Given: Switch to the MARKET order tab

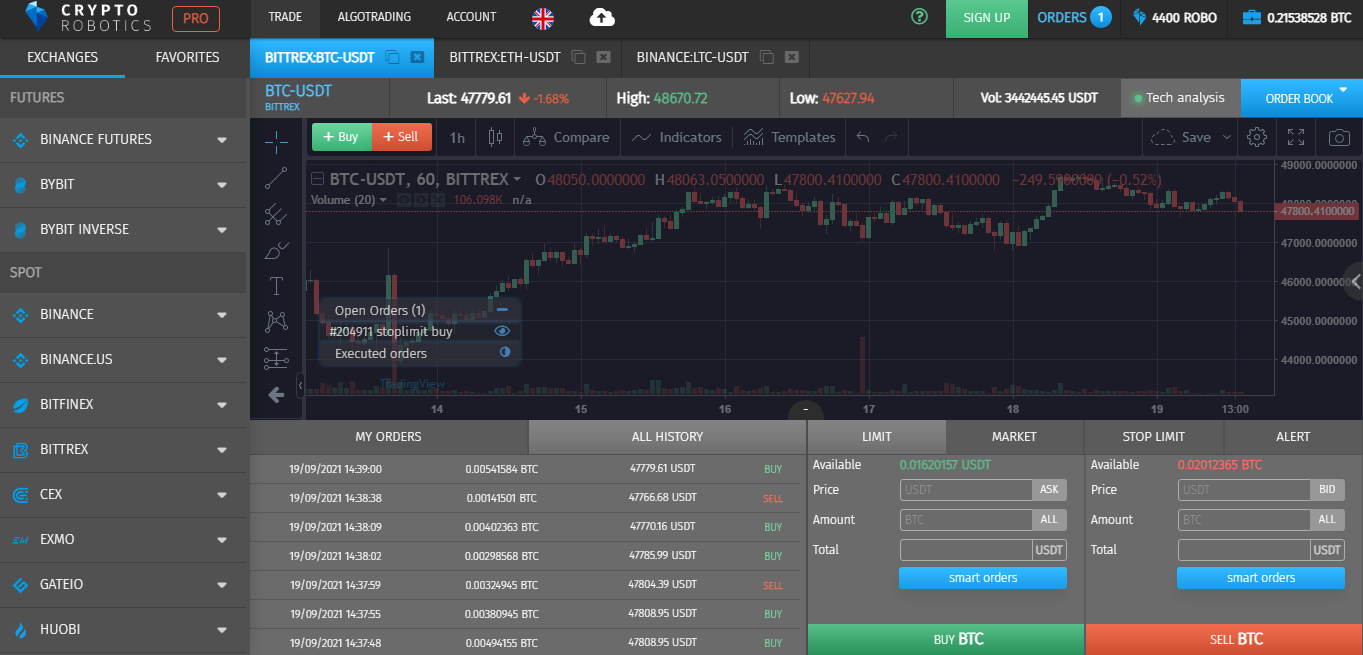Looking at the screenshot, I should coord(1014,436).
